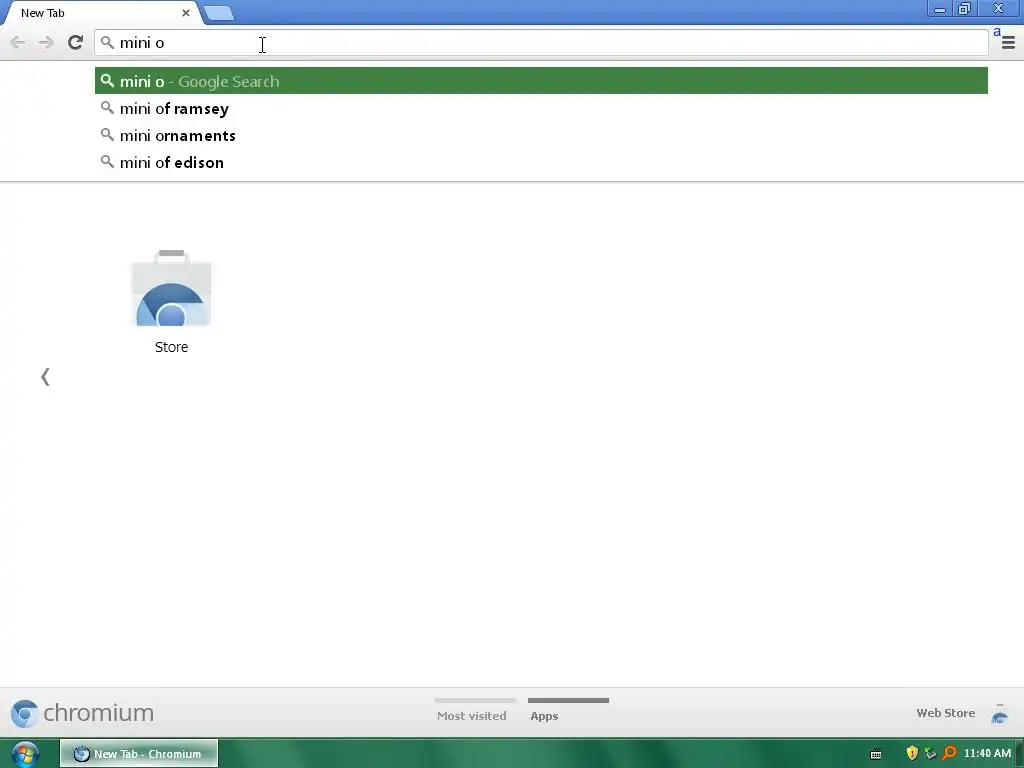Image resolution: width=1024 pixels, height=768 pixels.
Task: Reload the page with the refresh icon
Action: [x=75, y=42]
